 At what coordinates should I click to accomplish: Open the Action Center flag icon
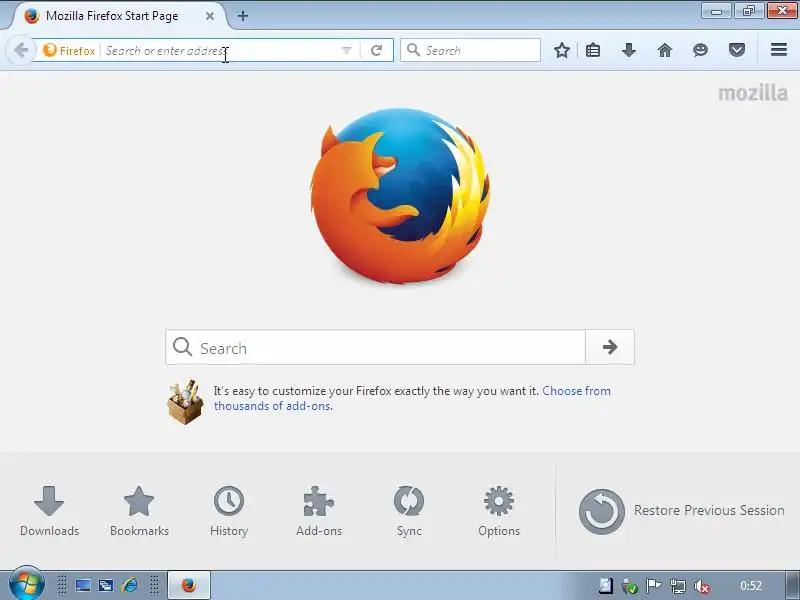[x=653, y=586]
